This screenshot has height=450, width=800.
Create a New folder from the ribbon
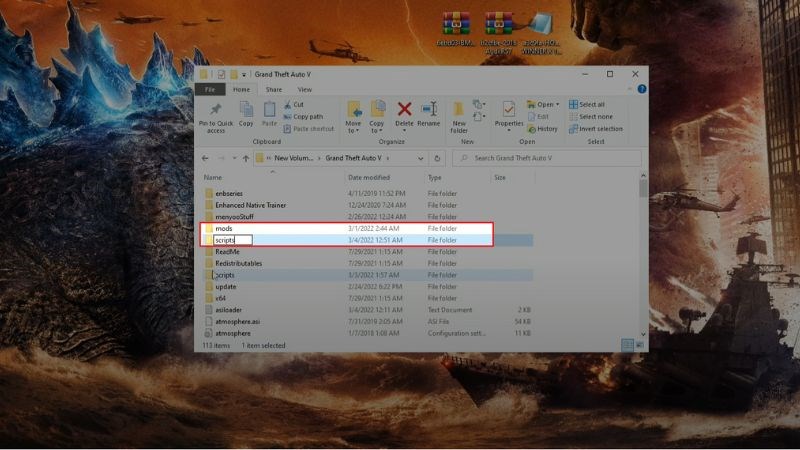pyautogui.click(x=459, y=117)
